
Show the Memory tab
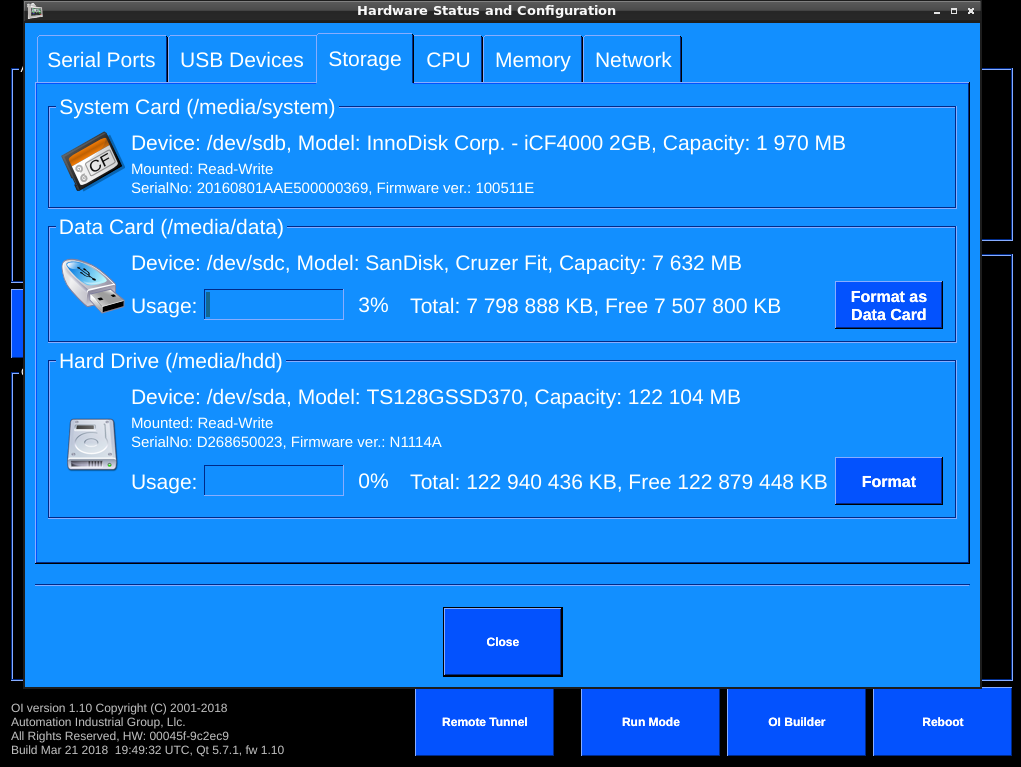[532, 60]
